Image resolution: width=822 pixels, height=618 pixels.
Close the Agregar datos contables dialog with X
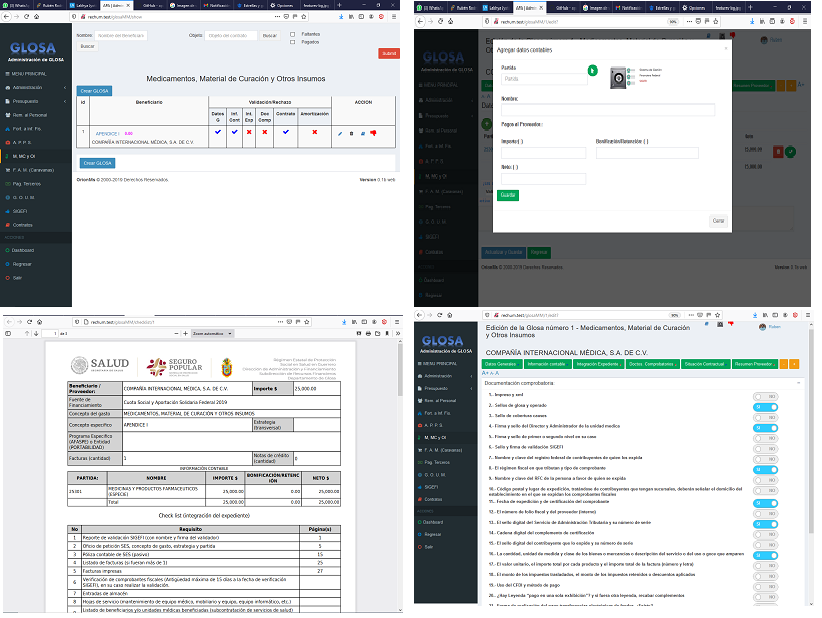725,48
